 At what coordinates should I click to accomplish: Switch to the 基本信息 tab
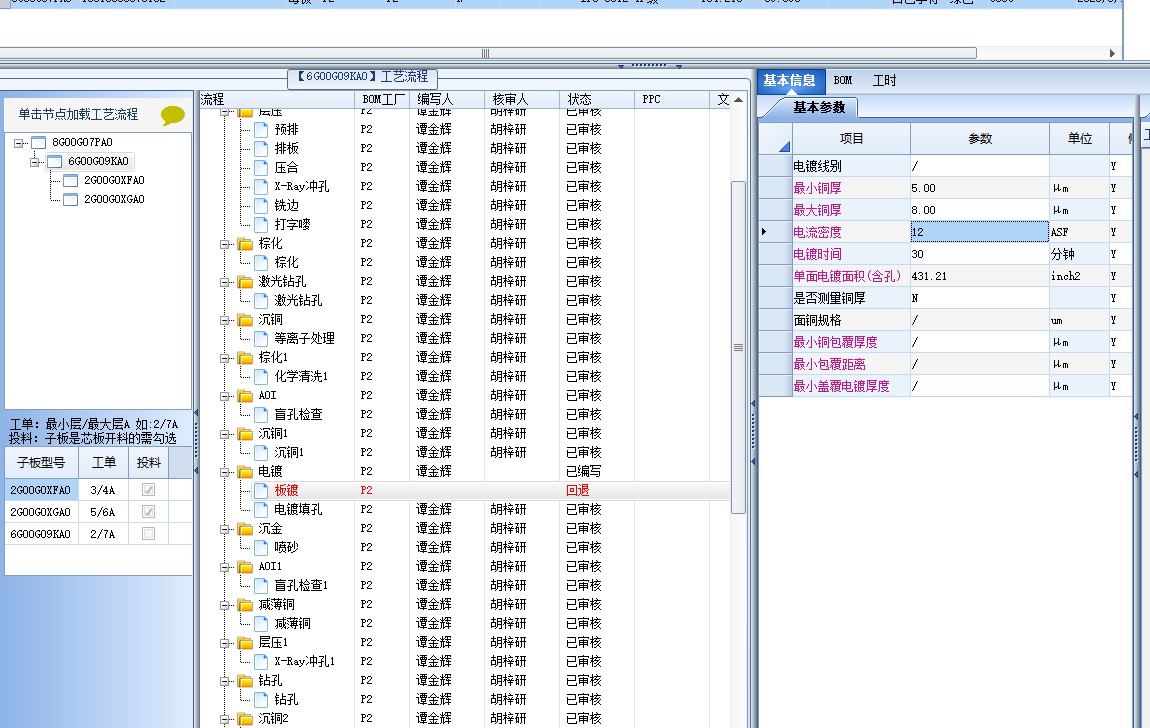[x=790, y=81]
